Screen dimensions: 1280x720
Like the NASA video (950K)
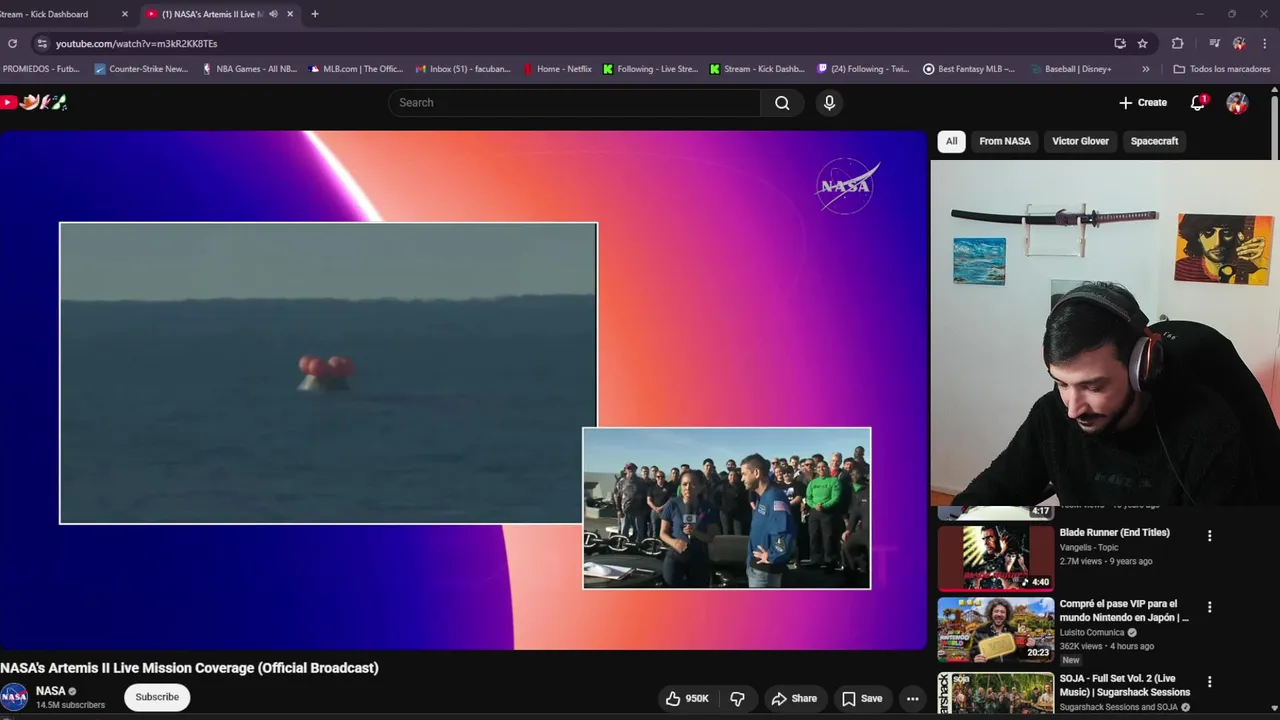coord(687,699)
